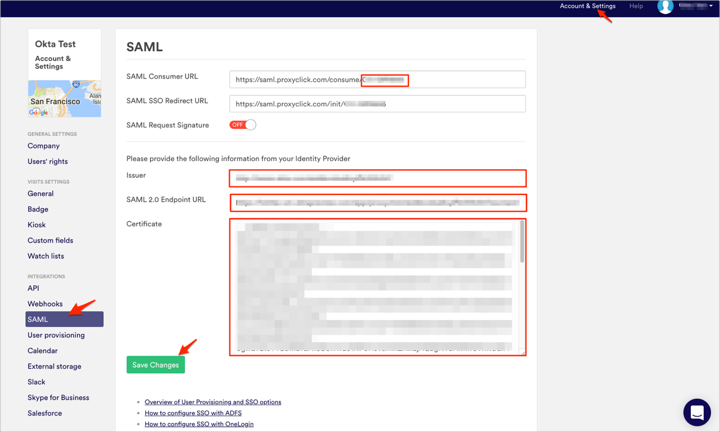
Task: Select the SAML Consumer URL field
Action: pos(377,79)
